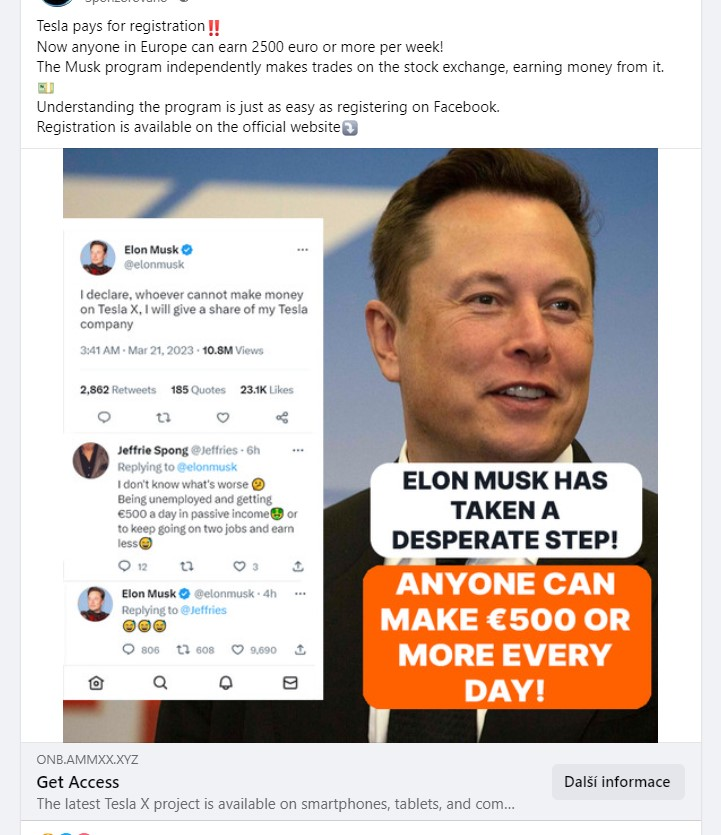Open three-dots menu on Elon Musk tweet

click(302, 249)
